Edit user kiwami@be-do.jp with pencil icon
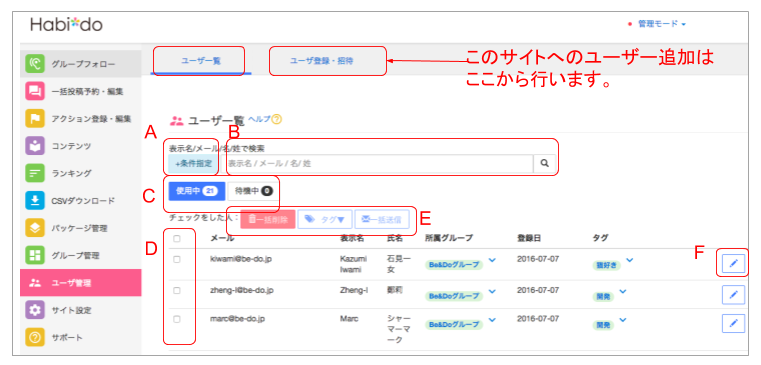761x365 pixels. (733, 263)
